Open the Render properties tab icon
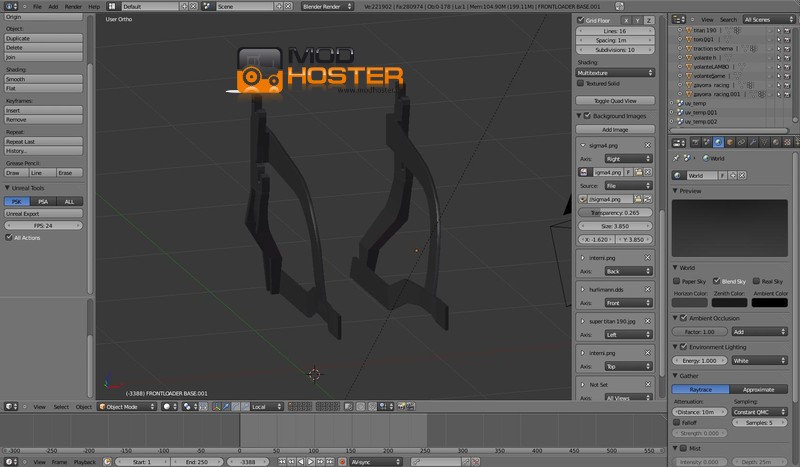Viewport: 800px width, 467px height. point(695,143)
